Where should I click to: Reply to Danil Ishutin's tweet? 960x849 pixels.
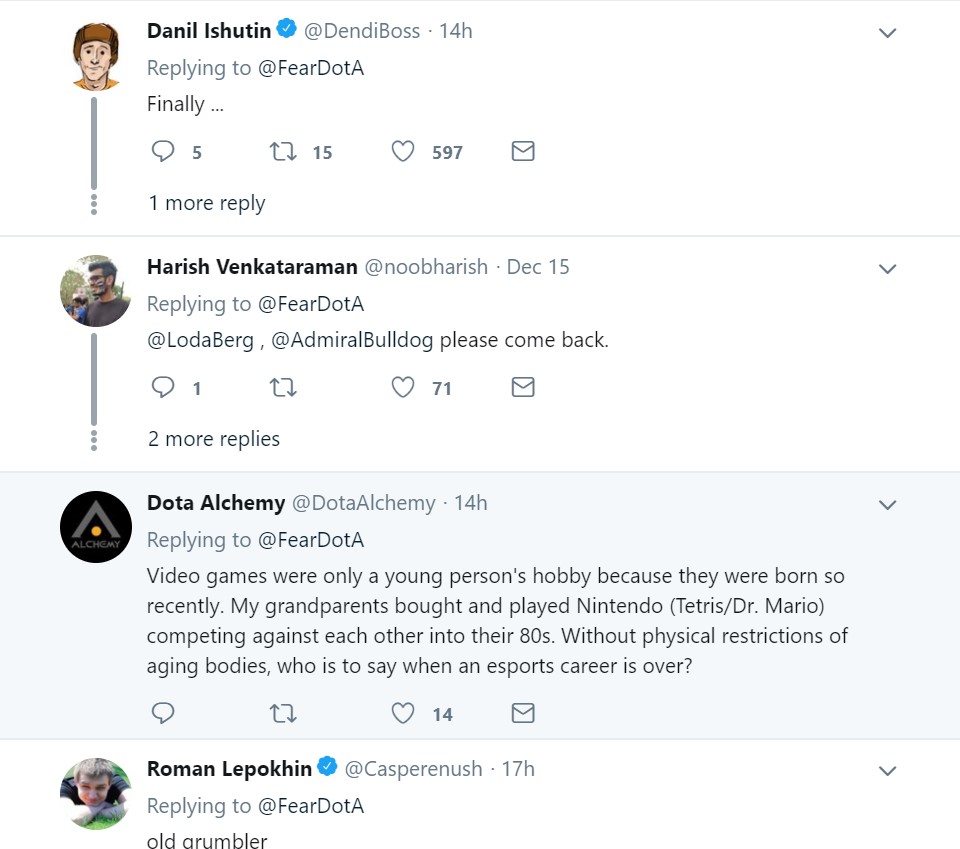coord(163,152)
